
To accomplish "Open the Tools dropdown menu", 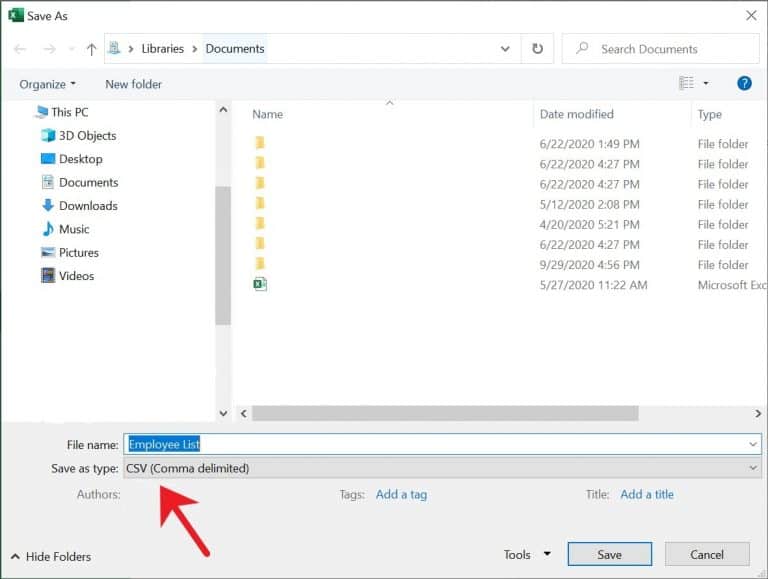I will coord(527,555).
